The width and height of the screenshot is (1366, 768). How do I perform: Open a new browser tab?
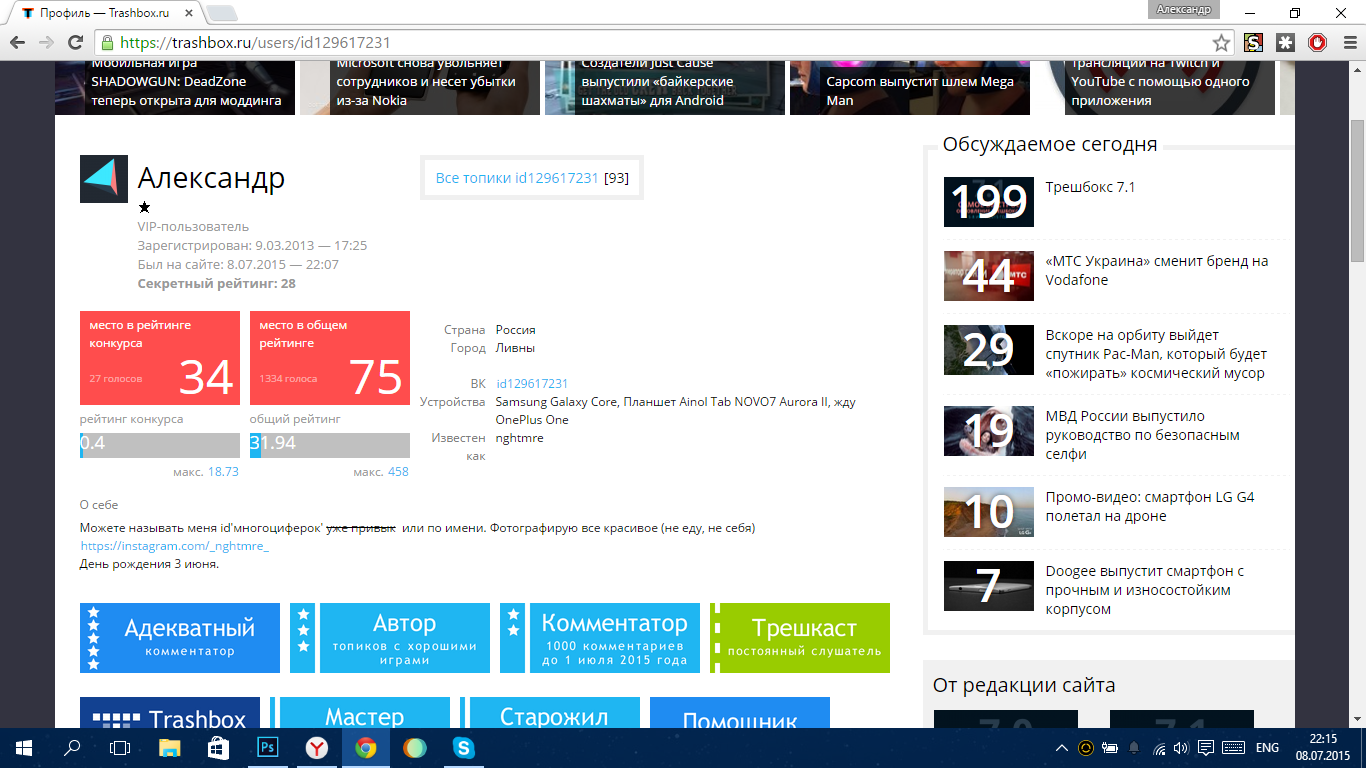coord(221,13)
